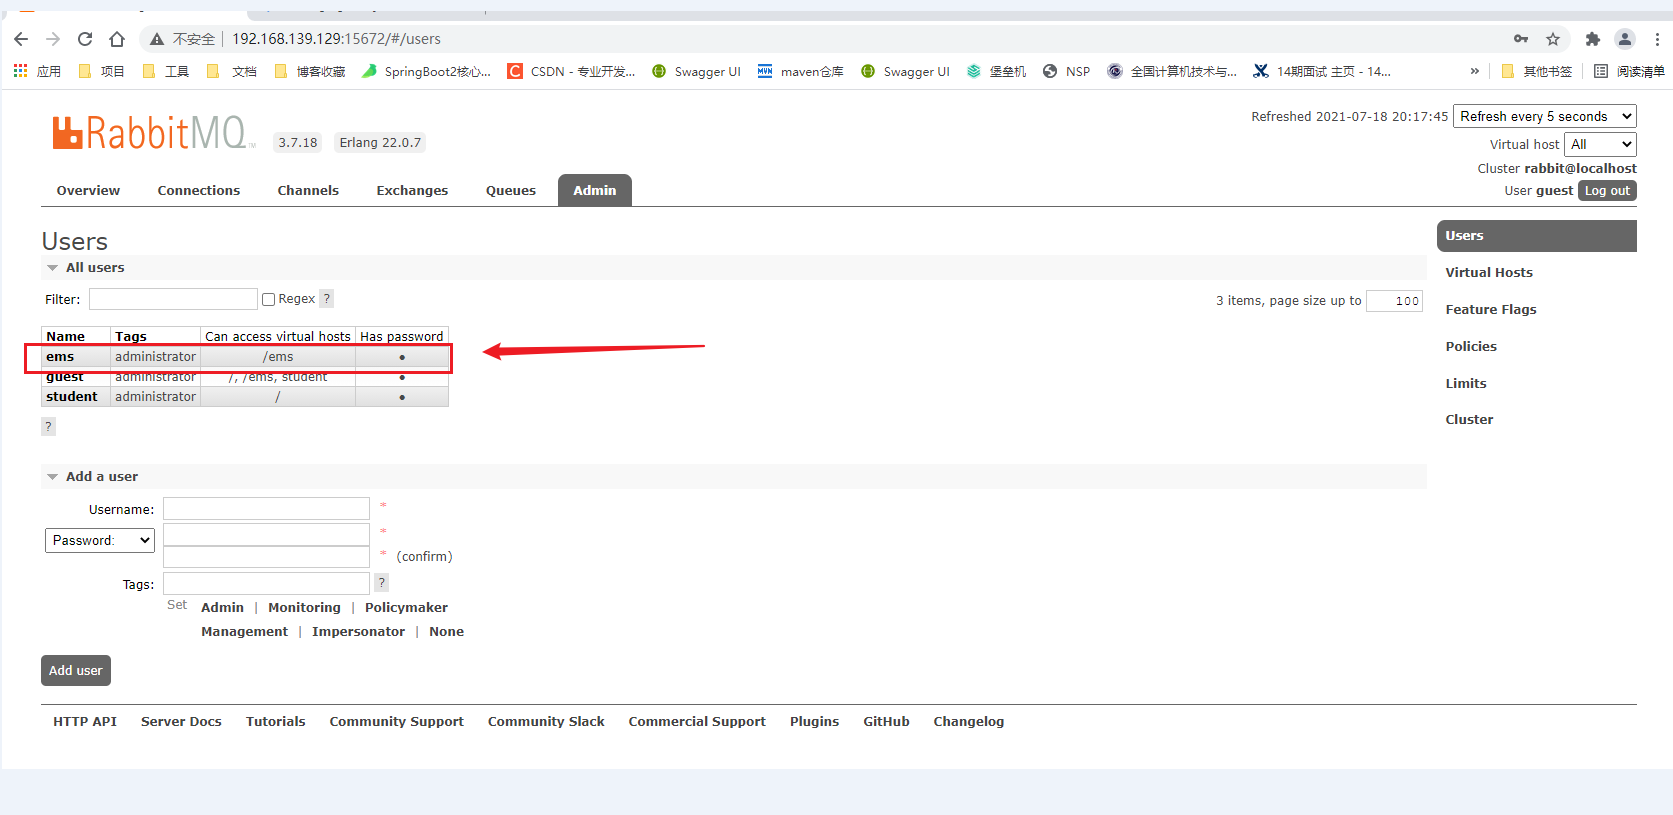The width and height of the screenshot is (1673, 815).
Task: Reload the page with the refresh icon
Action: coord(85,39)
